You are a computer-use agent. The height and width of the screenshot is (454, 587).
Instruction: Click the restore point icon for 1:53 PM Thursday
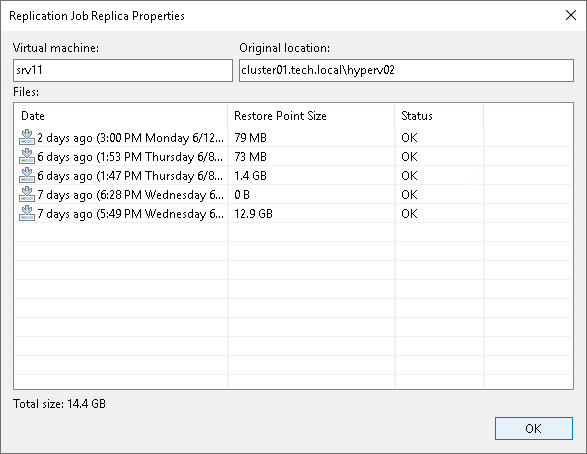click(27, 156)
